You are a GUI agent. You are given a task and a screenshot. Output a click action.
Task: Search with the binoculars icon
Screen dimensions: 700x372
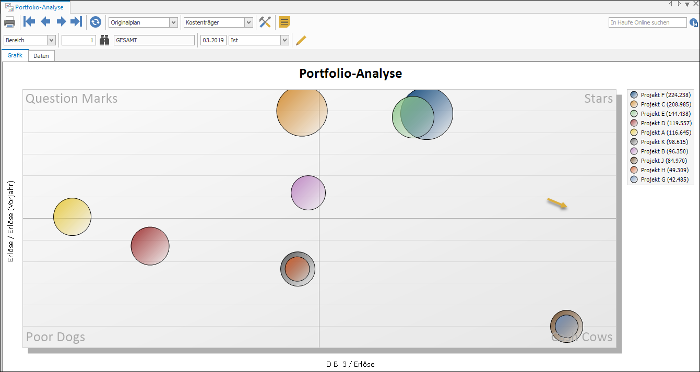[x=104, y=40]
